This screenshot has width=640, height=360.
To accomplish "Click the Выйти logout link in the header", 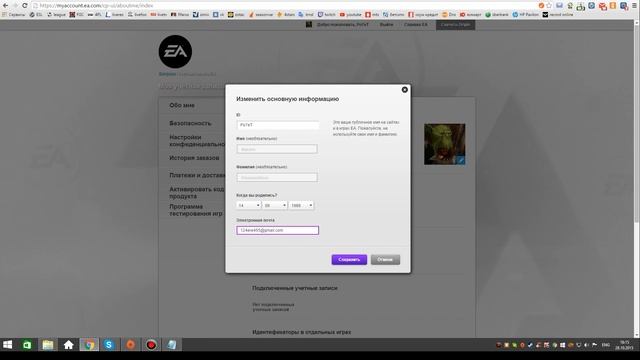I will (386, 24).
